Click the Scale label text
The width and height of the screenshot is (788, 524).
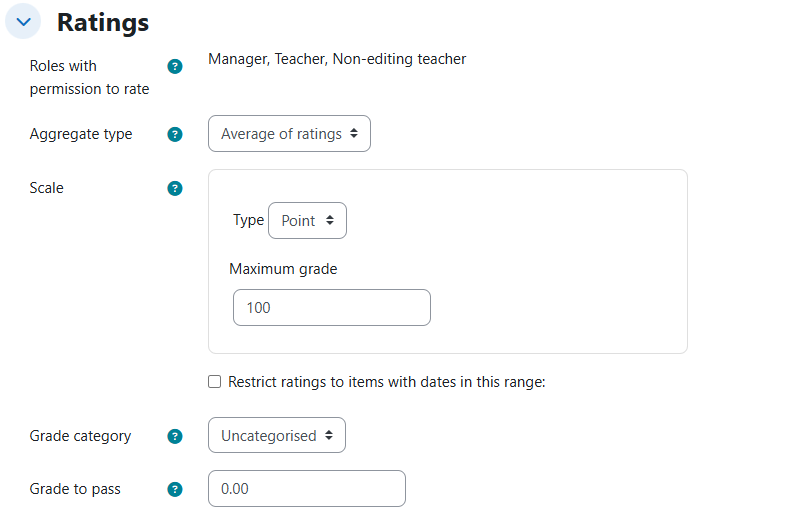tap(47, 188)
